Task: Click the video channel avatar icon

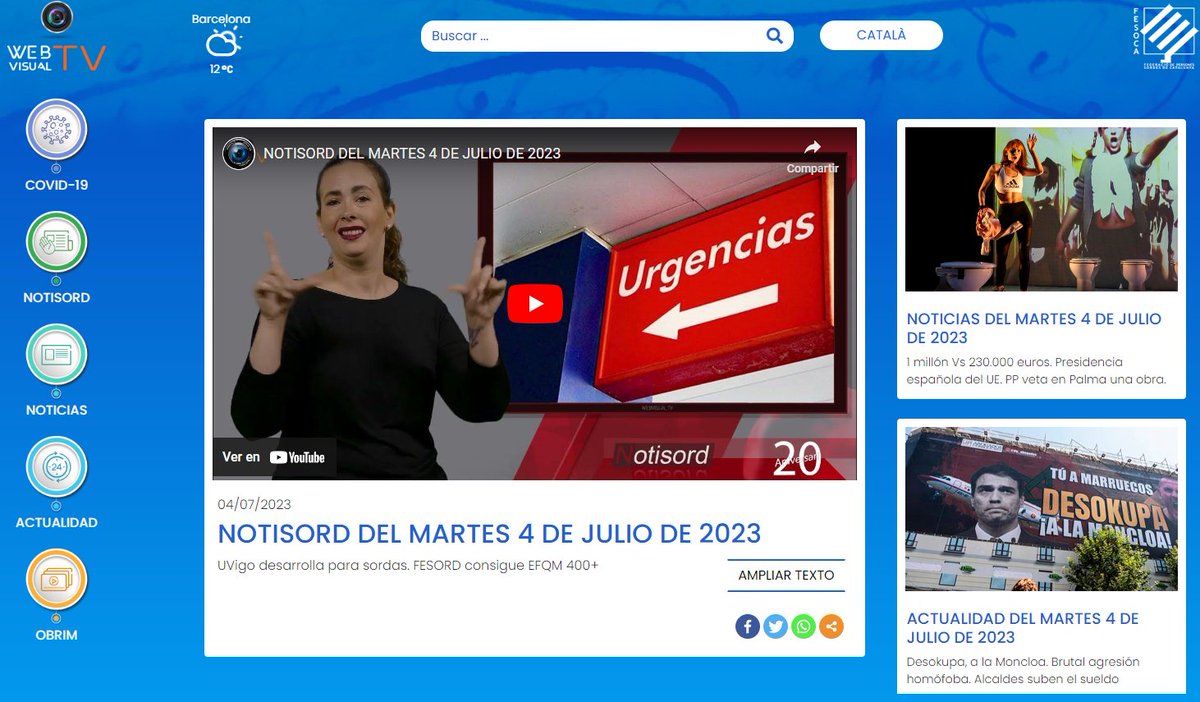Action: 239,153
